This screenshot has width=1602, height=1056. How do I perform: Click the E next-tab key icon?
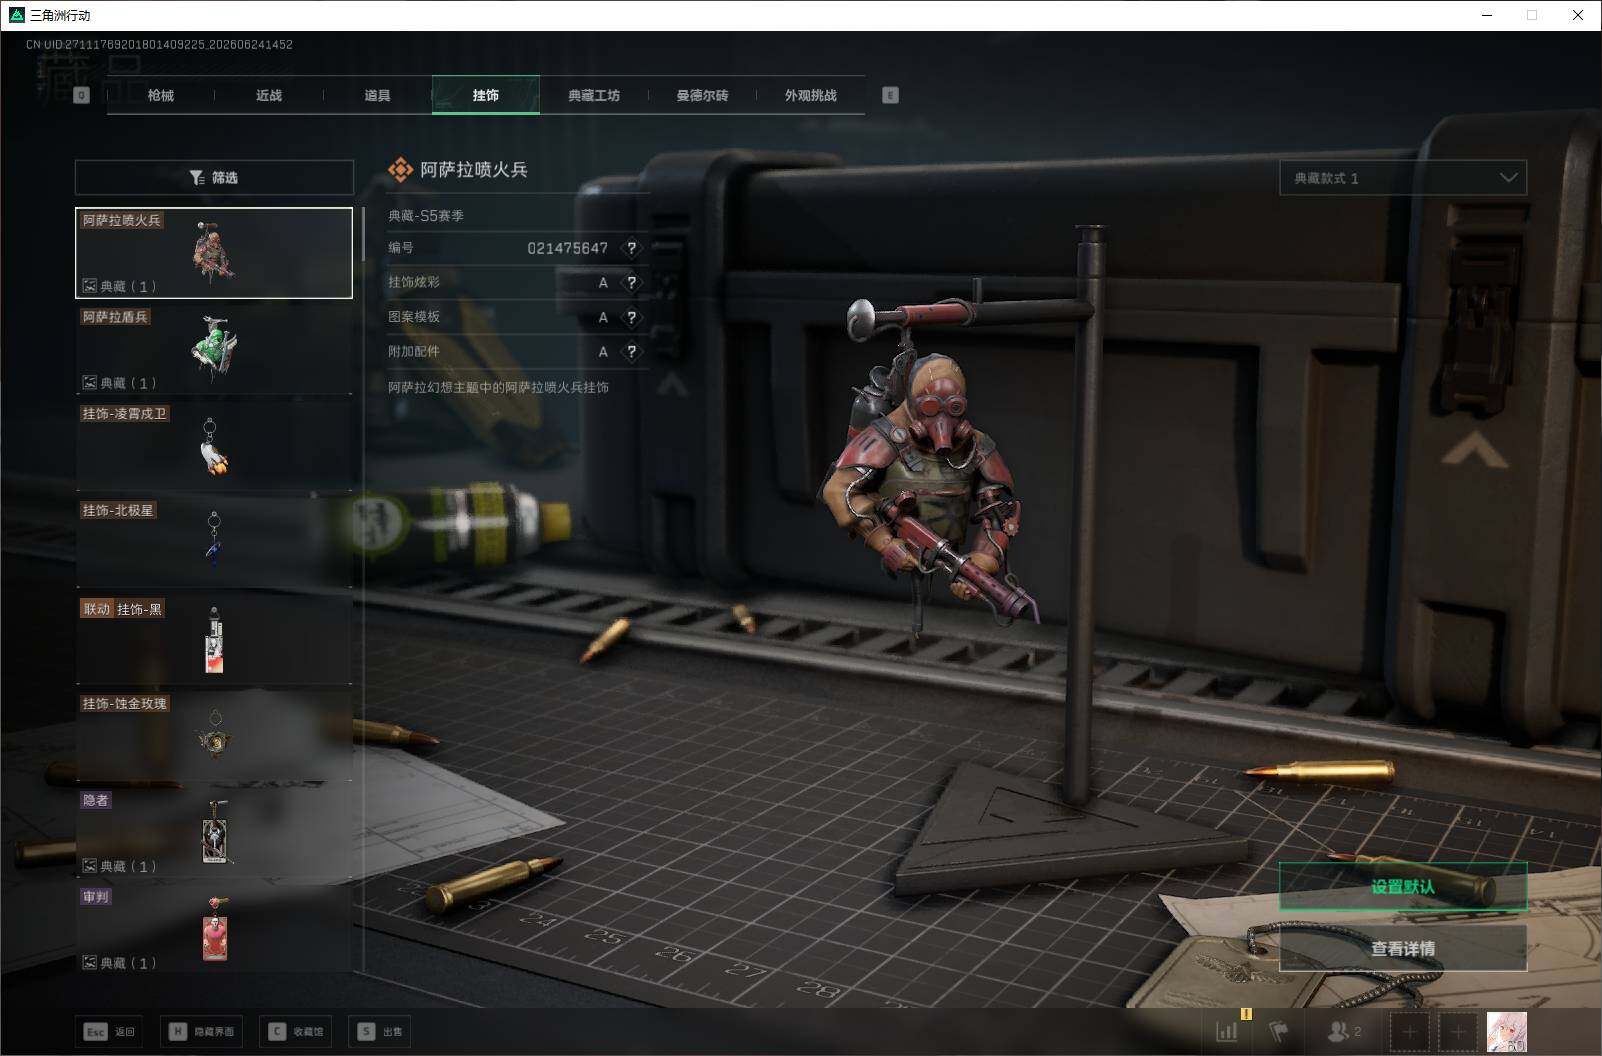tap(890, 95)
